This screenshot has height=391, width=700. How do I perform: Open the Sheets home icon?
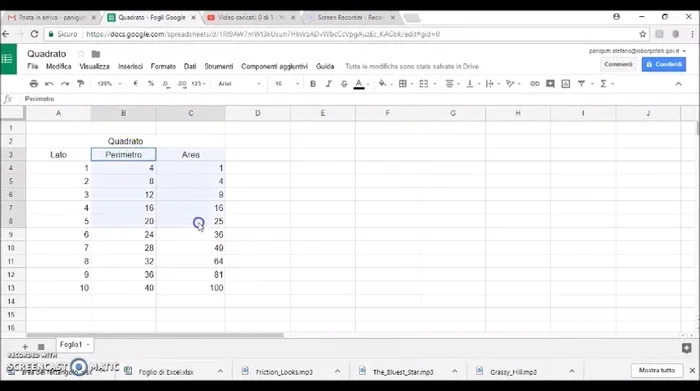coord(8,58)
